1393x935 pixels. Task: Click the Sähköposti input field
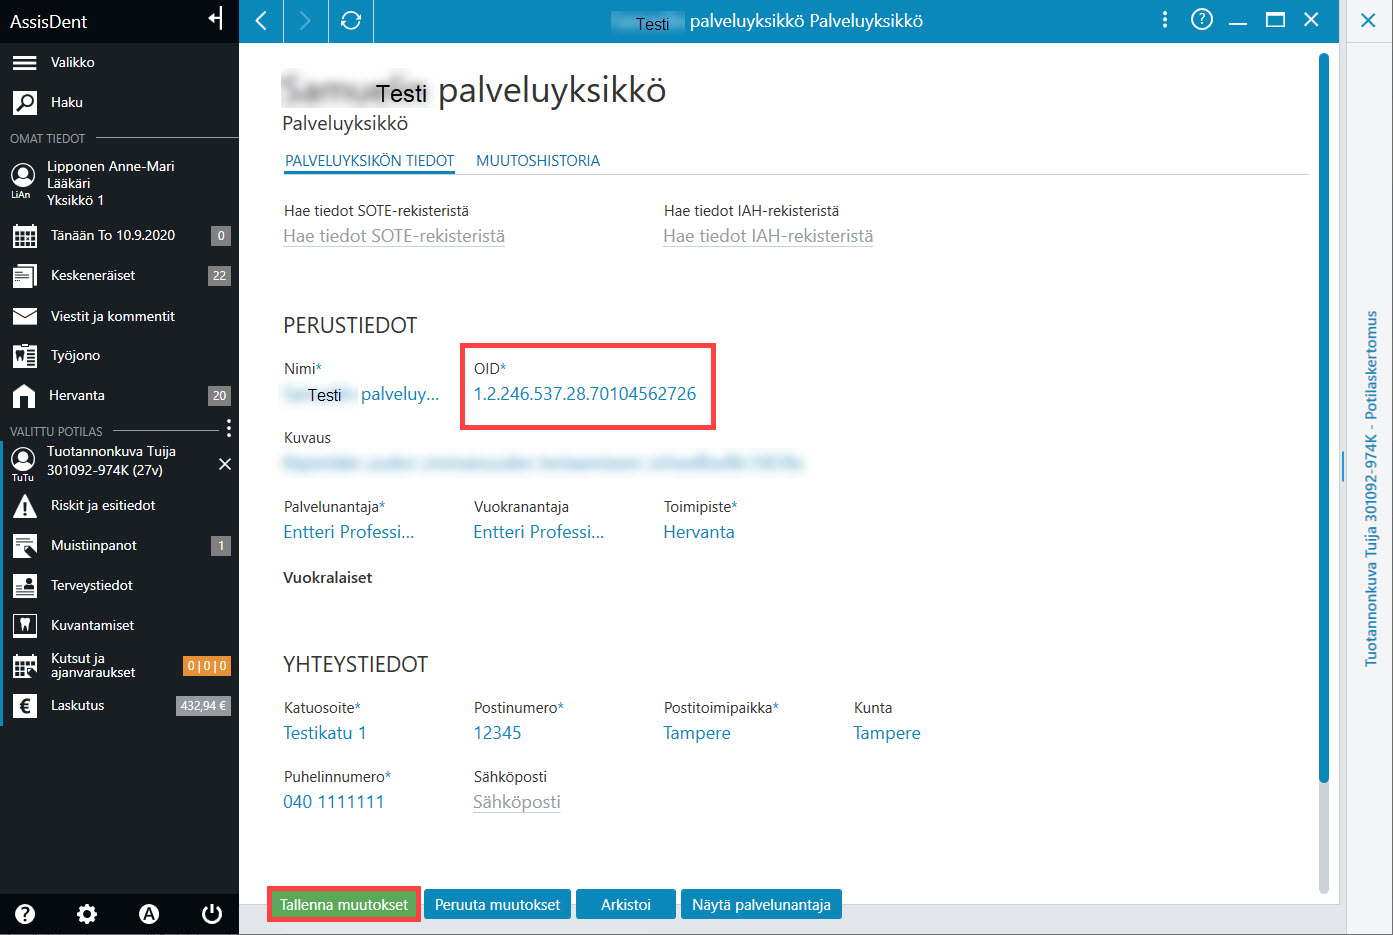click(517, 802)
